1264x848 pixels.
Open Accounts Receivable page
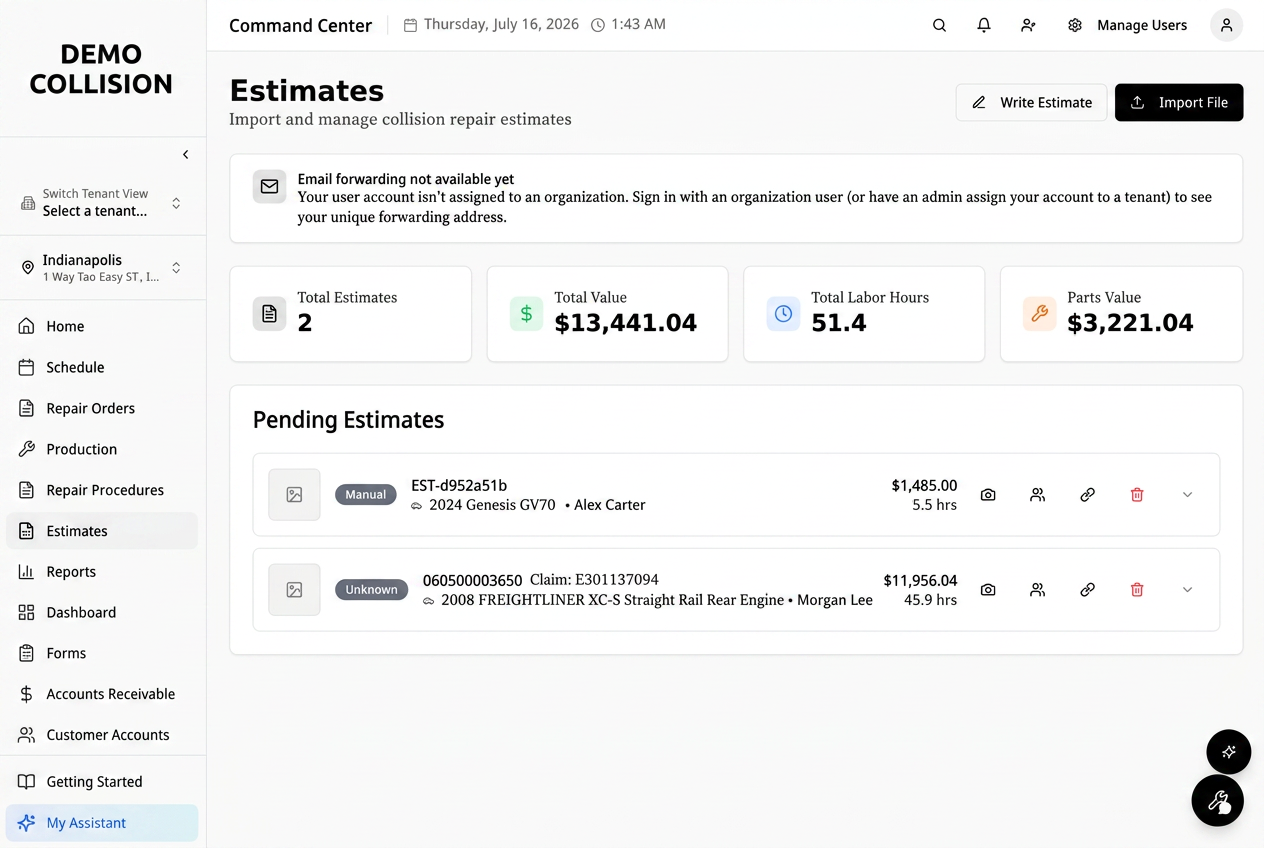(x=102, y=694)
